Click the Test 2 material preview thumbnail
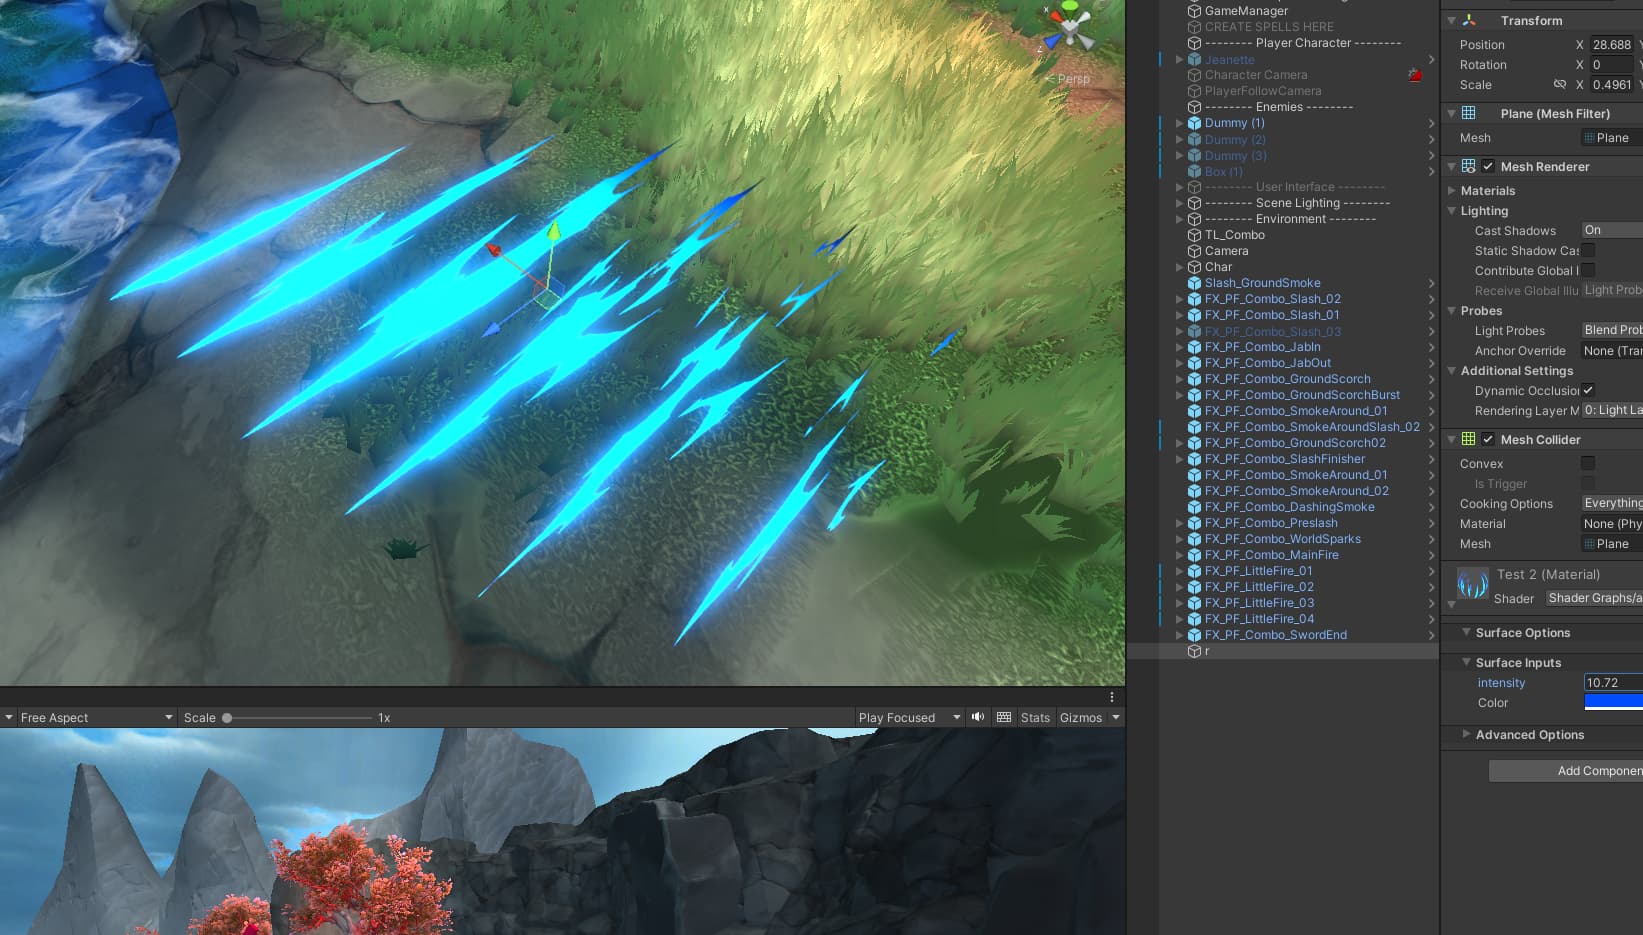Image resolution: width=1643 pixels, height=935 pixels. (1472, 584)
